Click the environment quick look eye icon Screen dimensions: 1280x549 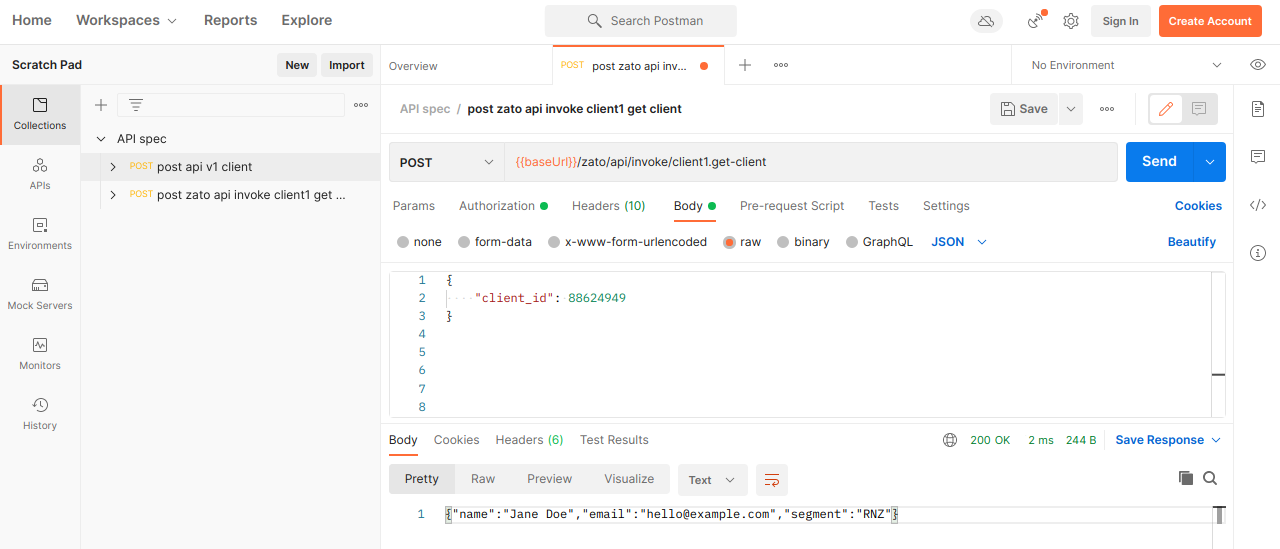click(1258, 65)
